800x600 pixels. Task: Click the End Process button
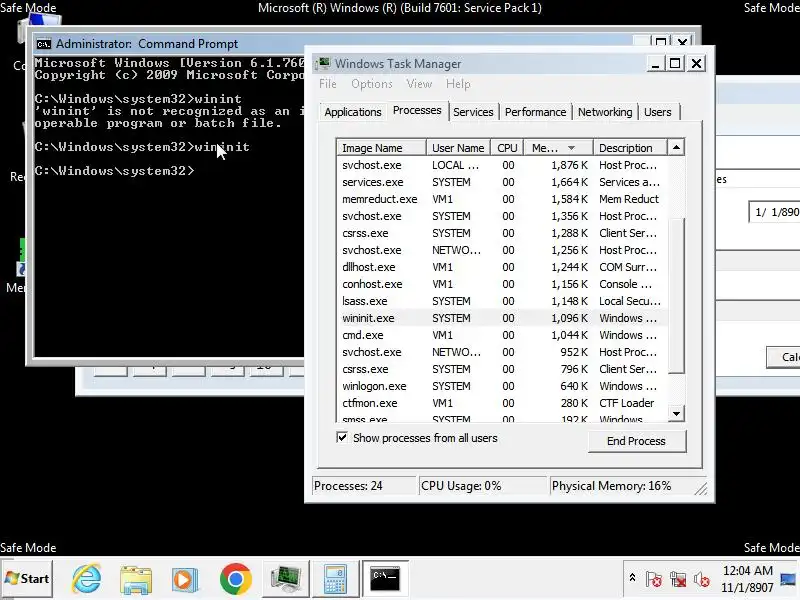tap(636, 441)
